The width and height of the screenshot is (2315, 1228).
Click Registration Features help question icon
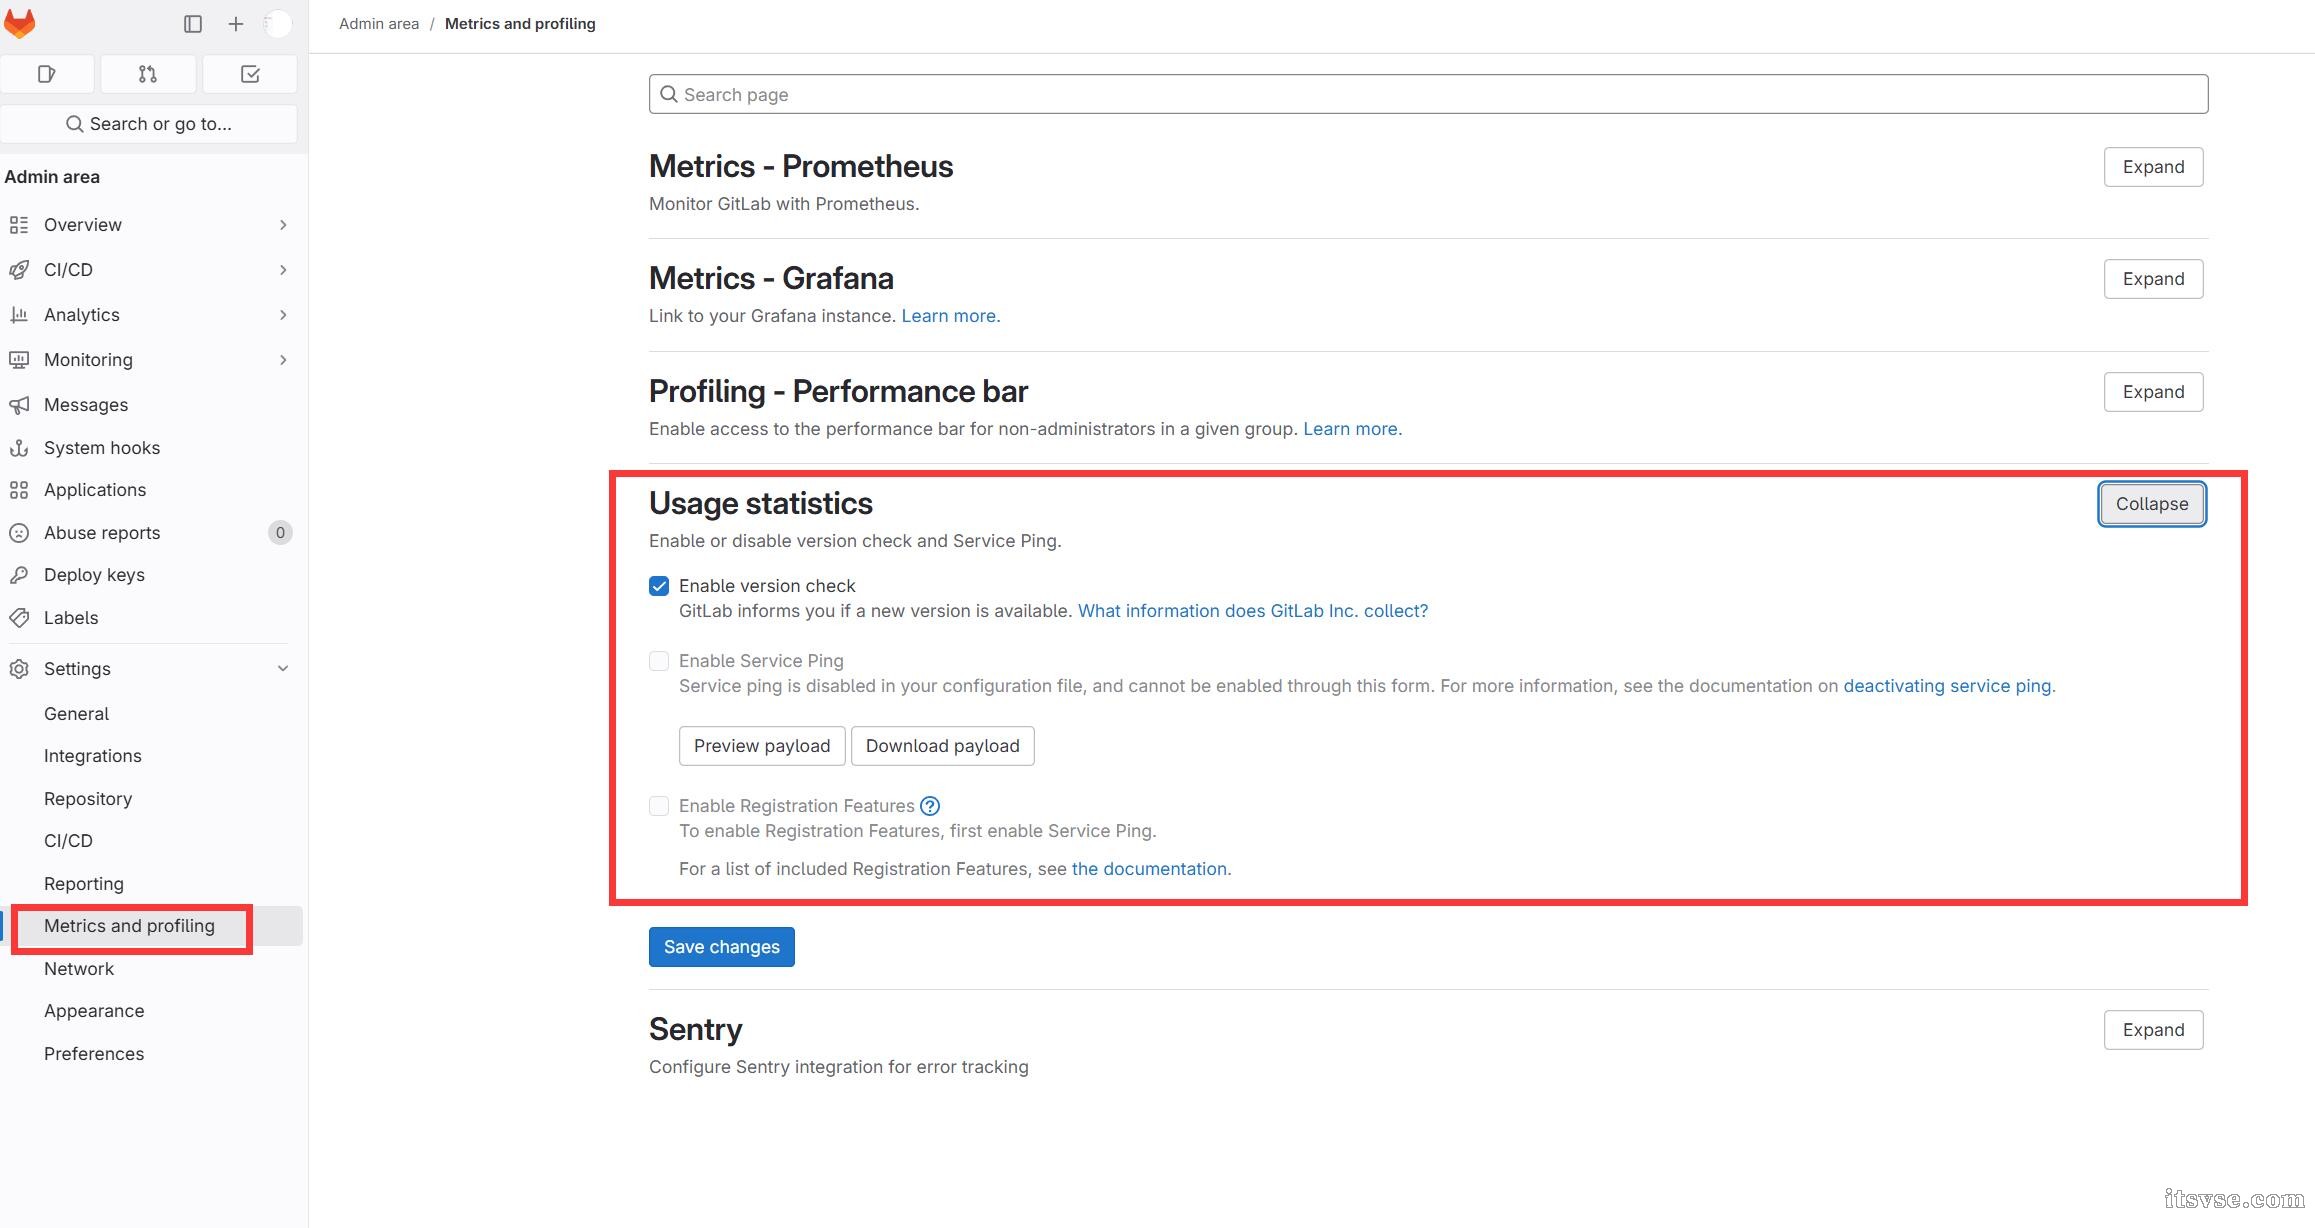[x=930, y=806]
